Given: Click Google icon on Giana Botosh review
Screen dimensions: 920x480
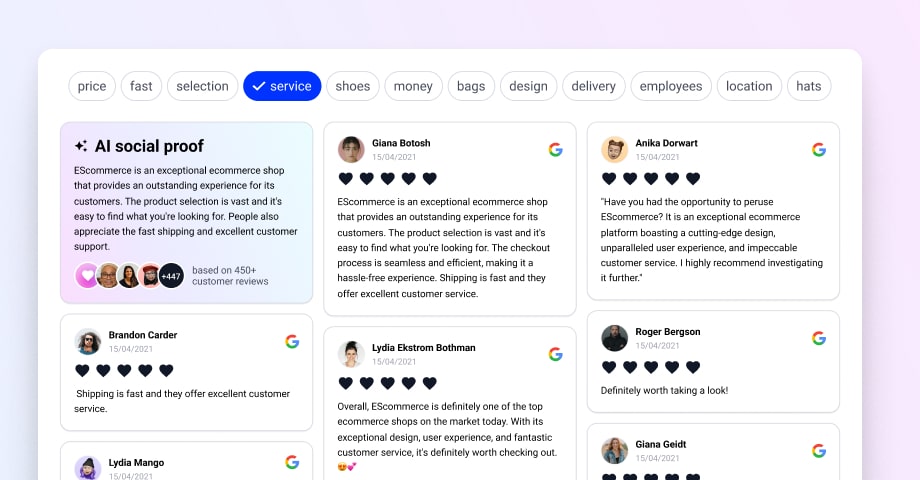Looking at the screenshot, I should click(555, 150).
